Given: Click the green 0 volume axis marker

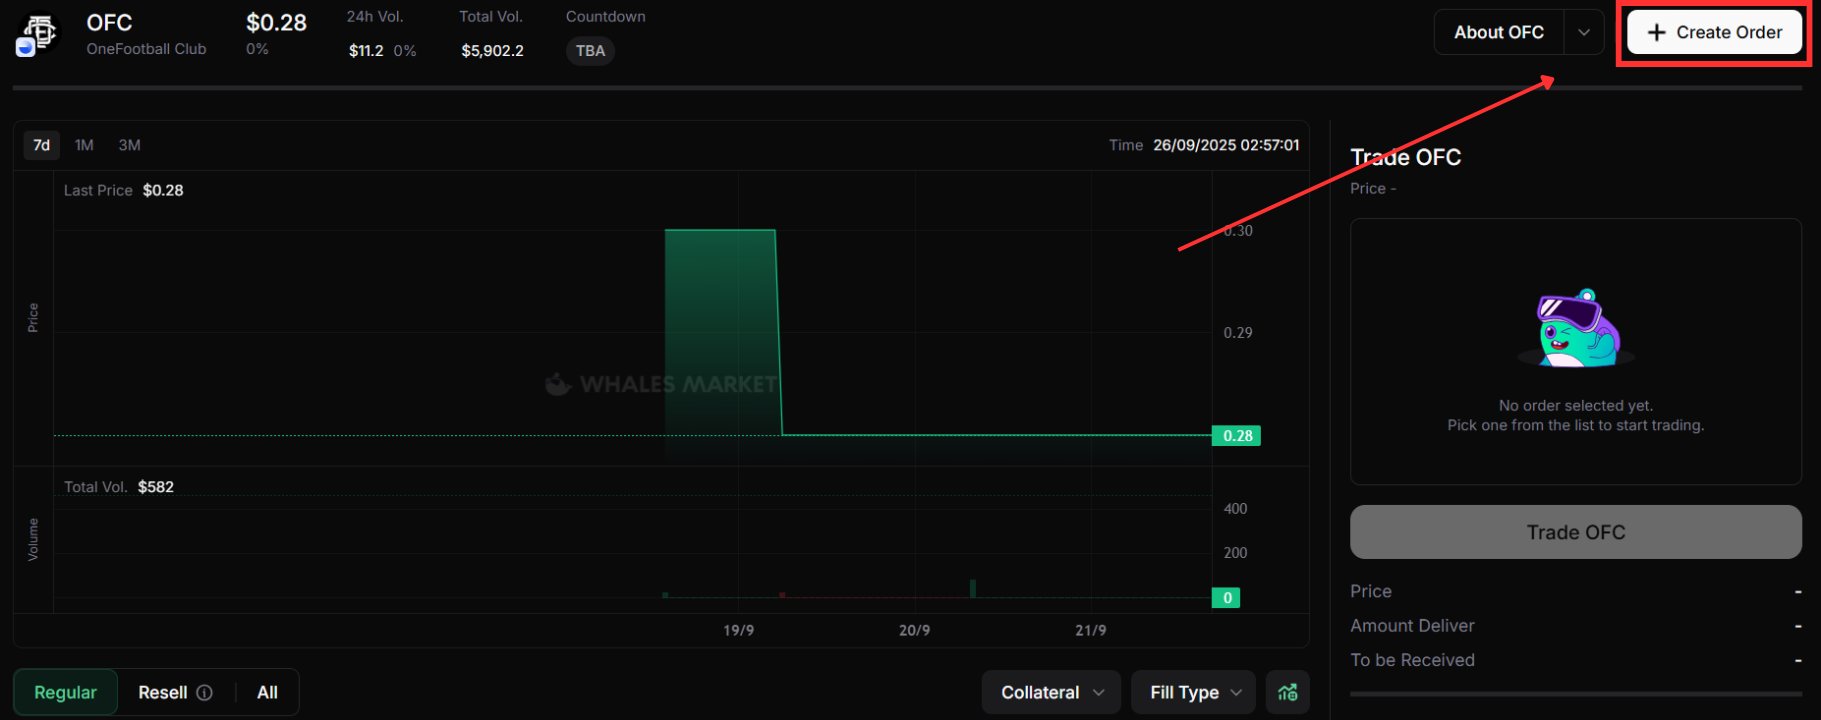Looking at the screenshot, I should (x=1226, y=598).
